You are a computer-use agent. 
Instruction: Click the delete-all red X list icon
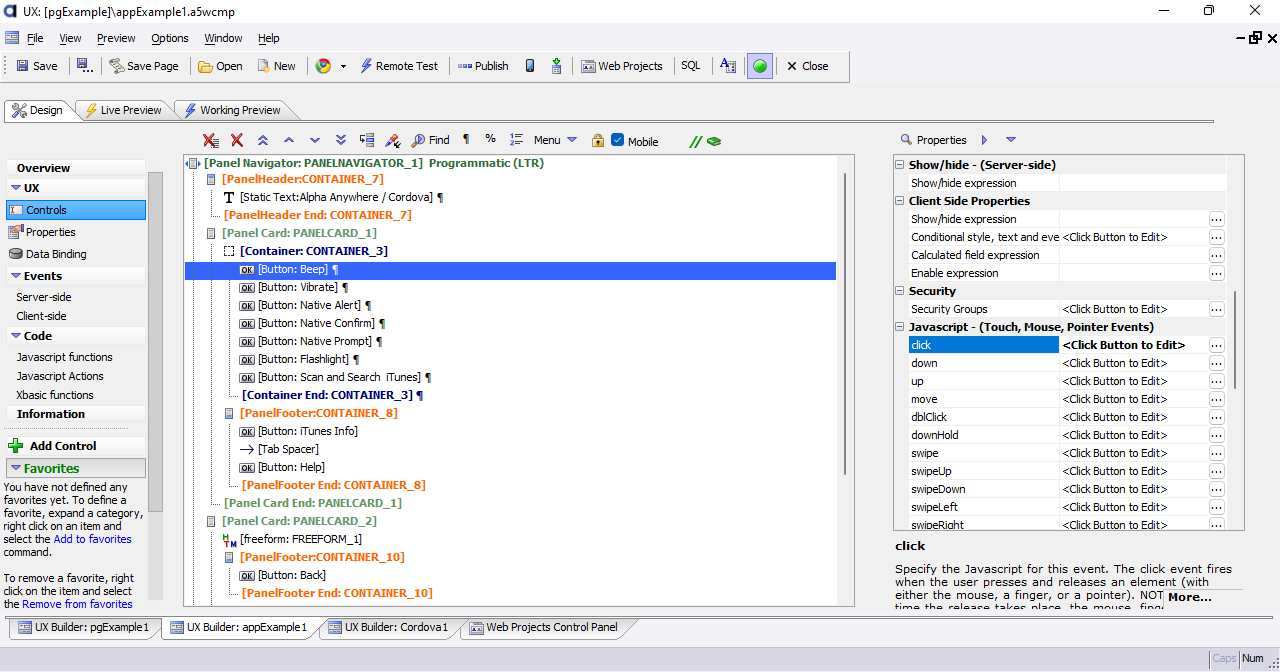(x=211, y=140)
